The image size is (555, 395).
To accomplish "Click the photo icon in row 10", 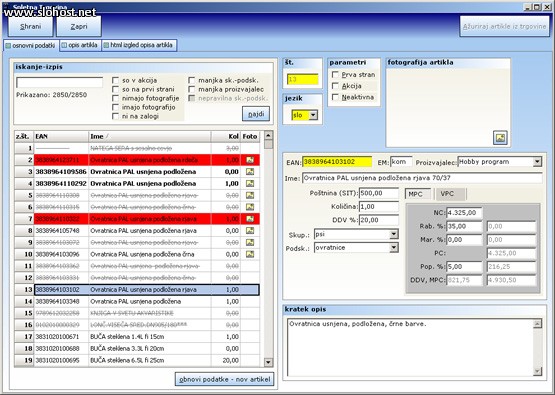I will click(250, 254).
